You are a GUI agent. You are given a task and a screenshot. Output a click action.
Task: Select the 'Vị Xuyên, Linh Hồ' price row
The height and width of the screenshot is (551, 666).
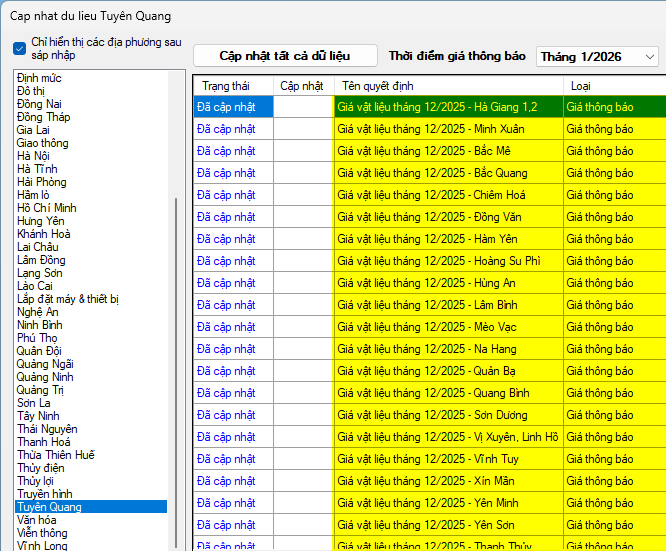click(x=448, y=437)
